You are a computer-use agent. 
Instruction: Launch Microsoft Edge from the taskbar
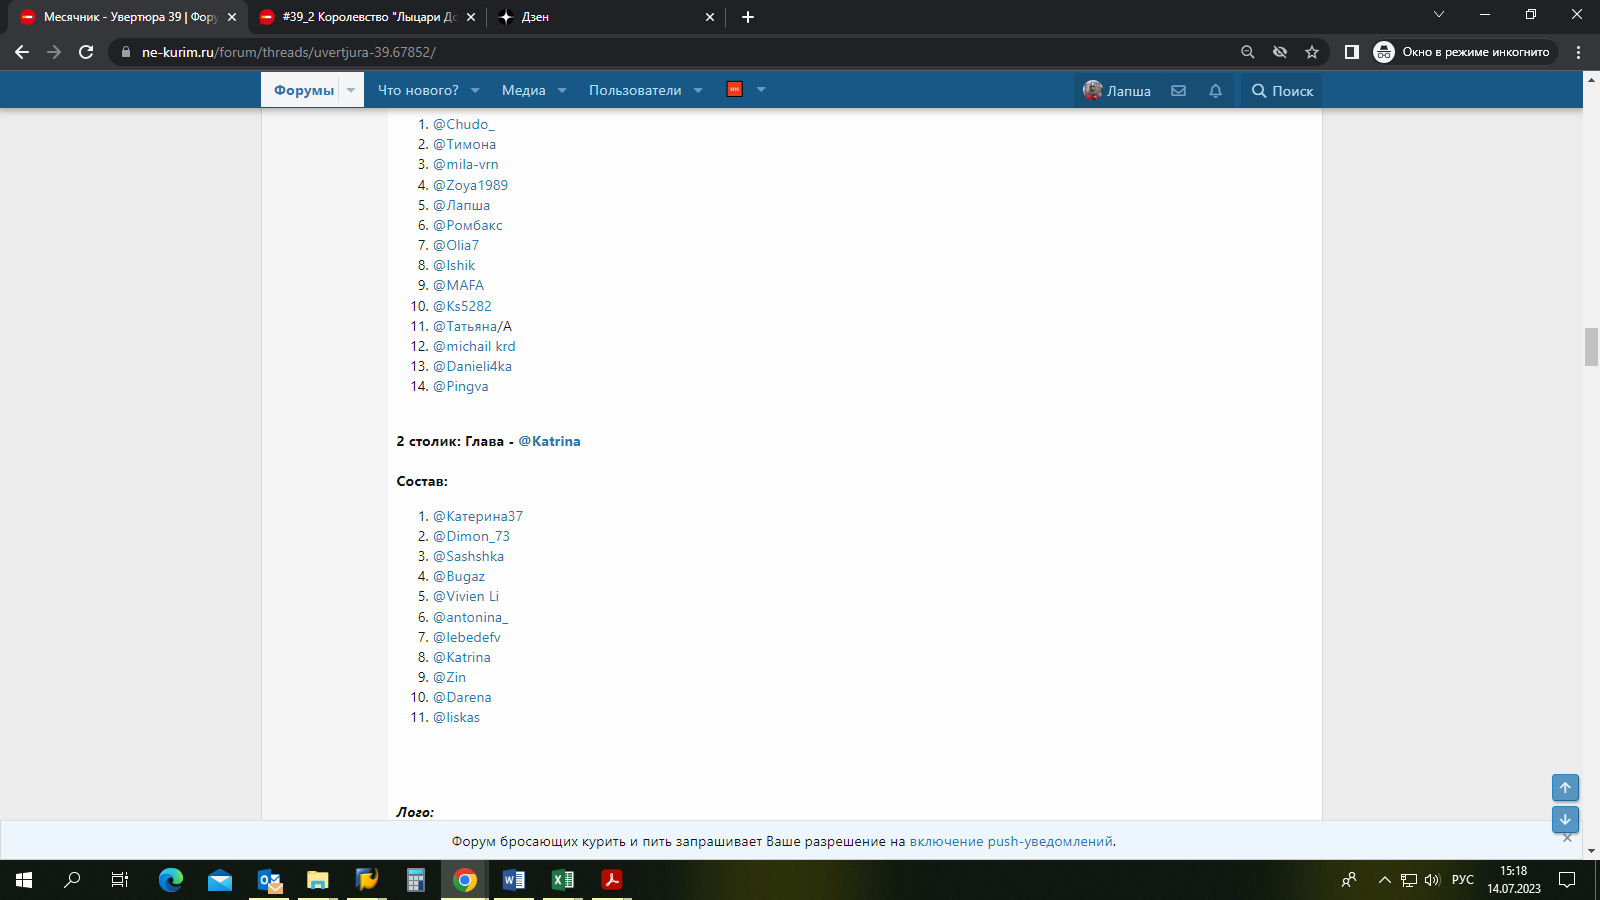[171, 880]
